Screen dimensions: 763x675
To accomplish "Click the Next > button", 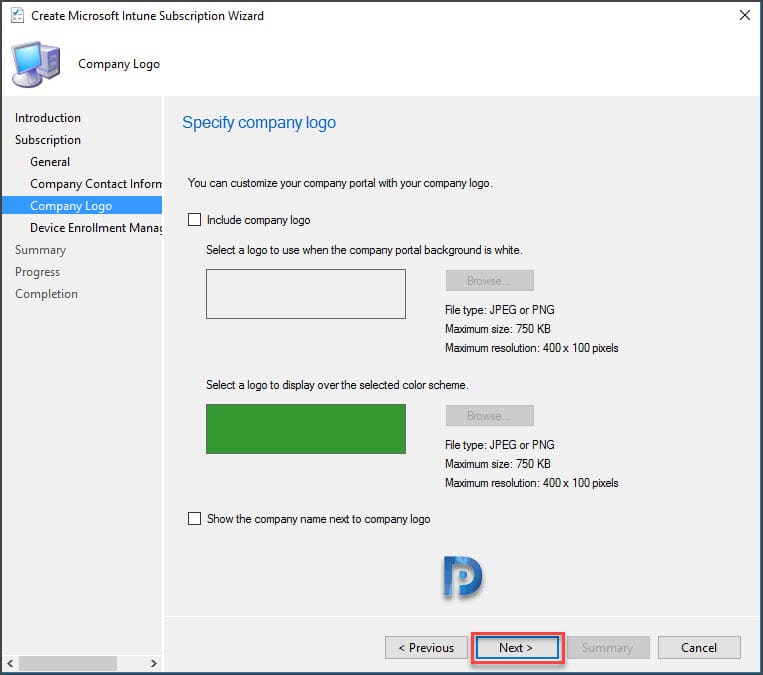I will 517,648.
